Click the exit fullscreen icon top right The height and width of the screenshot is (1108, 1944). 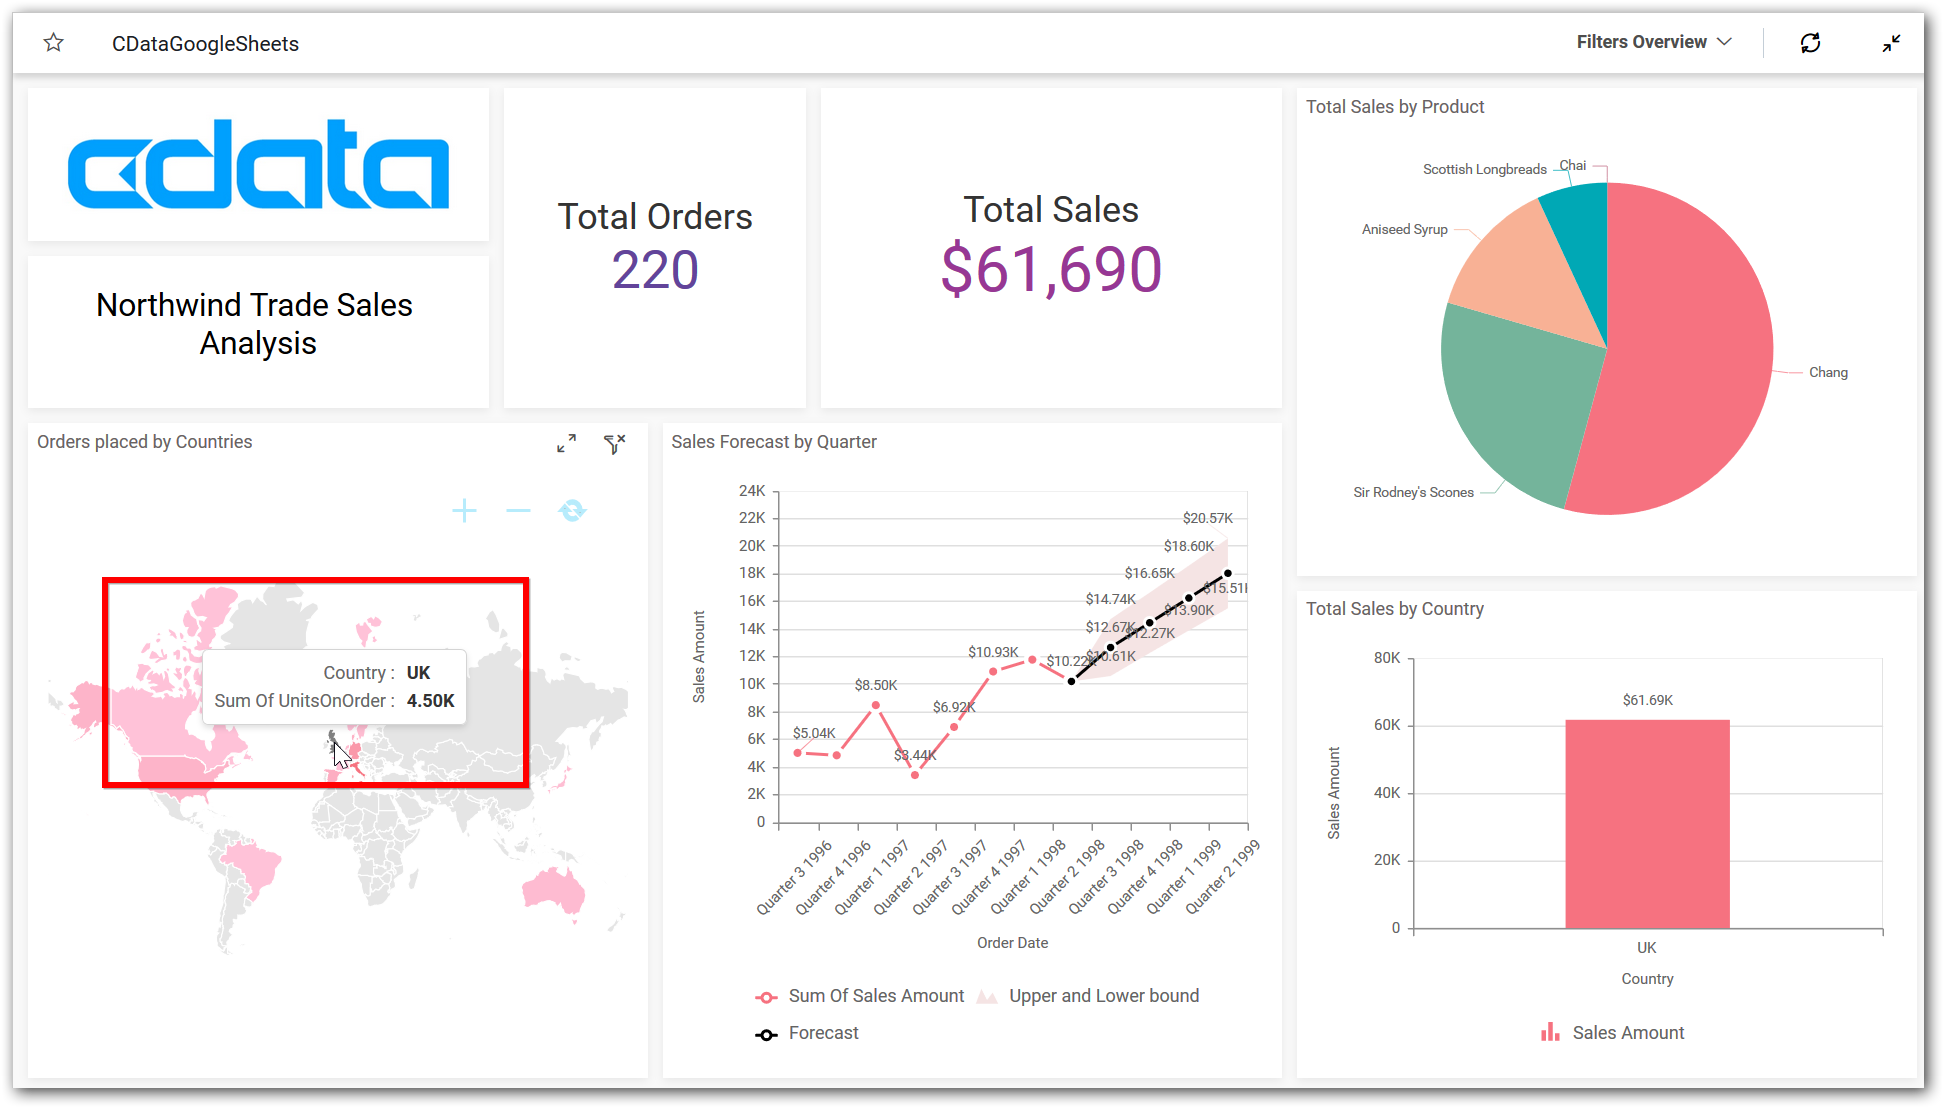1891,42
